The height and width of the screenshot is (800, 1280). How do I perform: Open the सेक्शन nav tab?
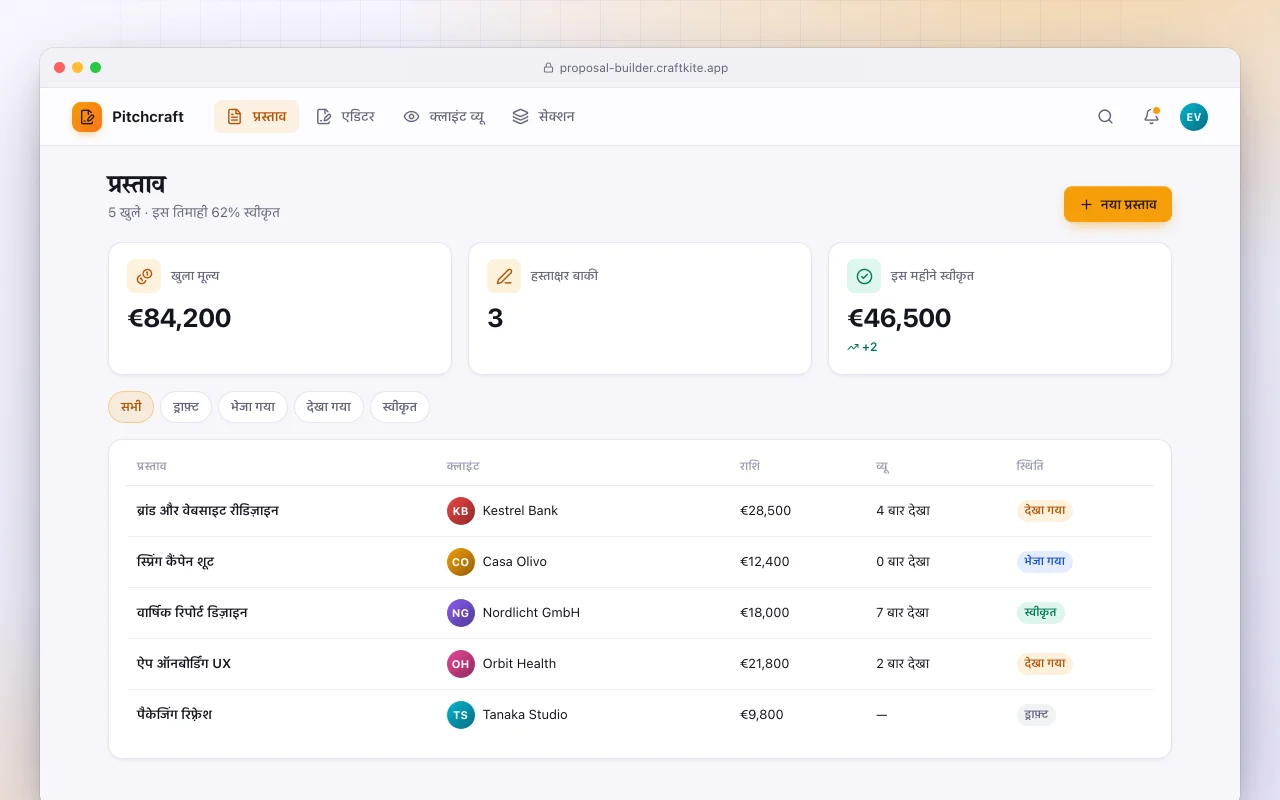point(543,117)
